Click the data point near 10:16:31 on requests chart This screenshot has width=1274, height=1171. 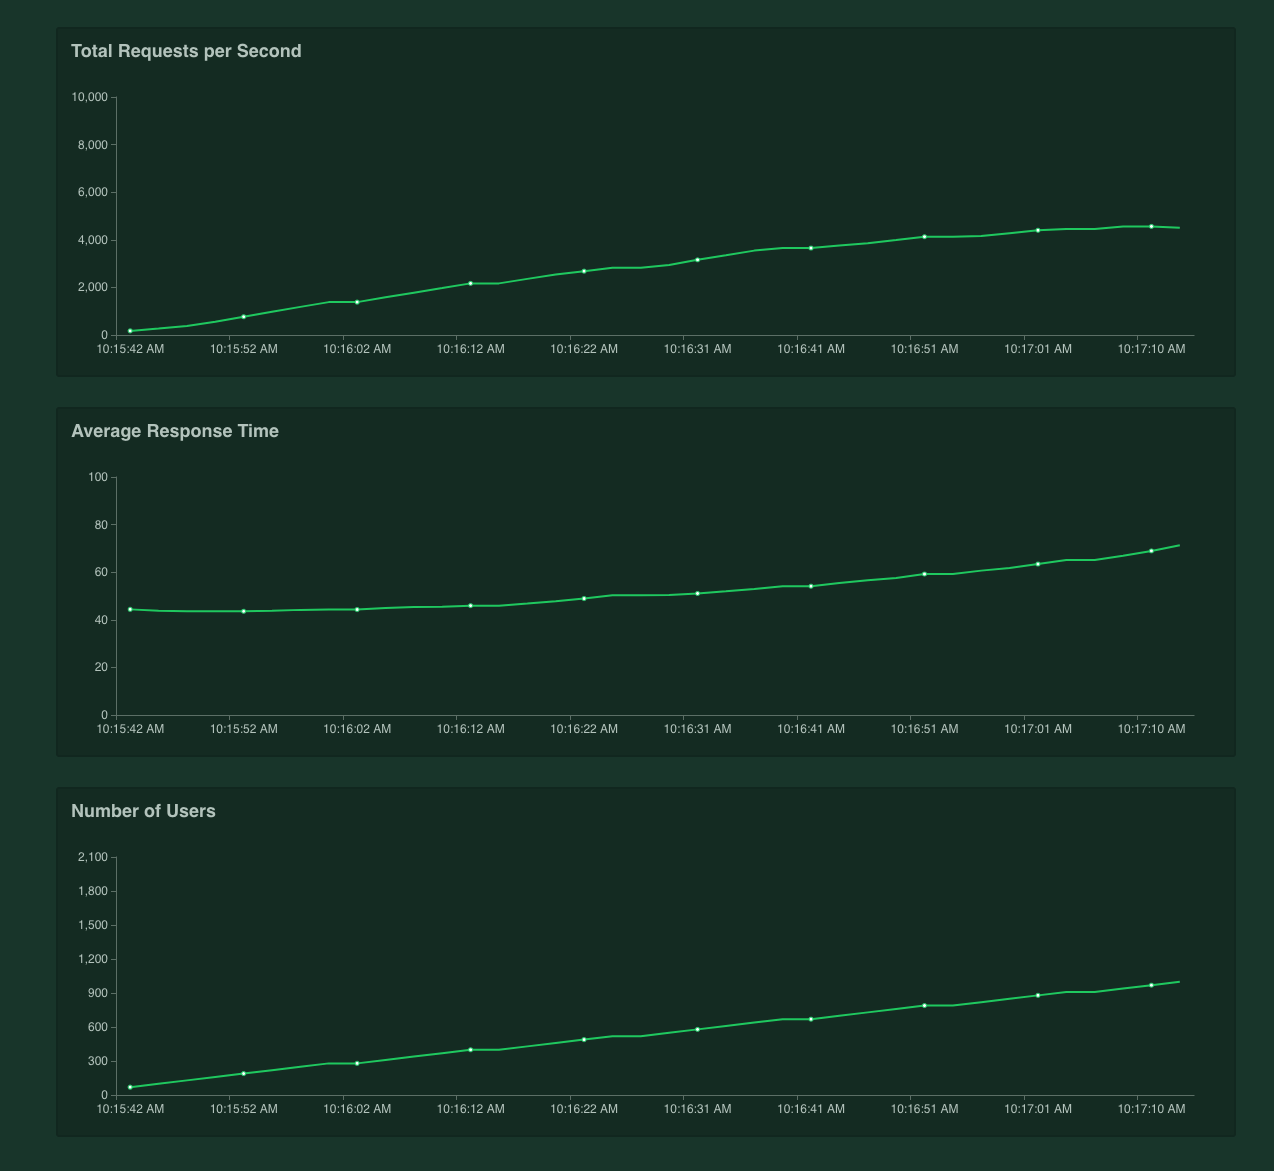point(698,259)
